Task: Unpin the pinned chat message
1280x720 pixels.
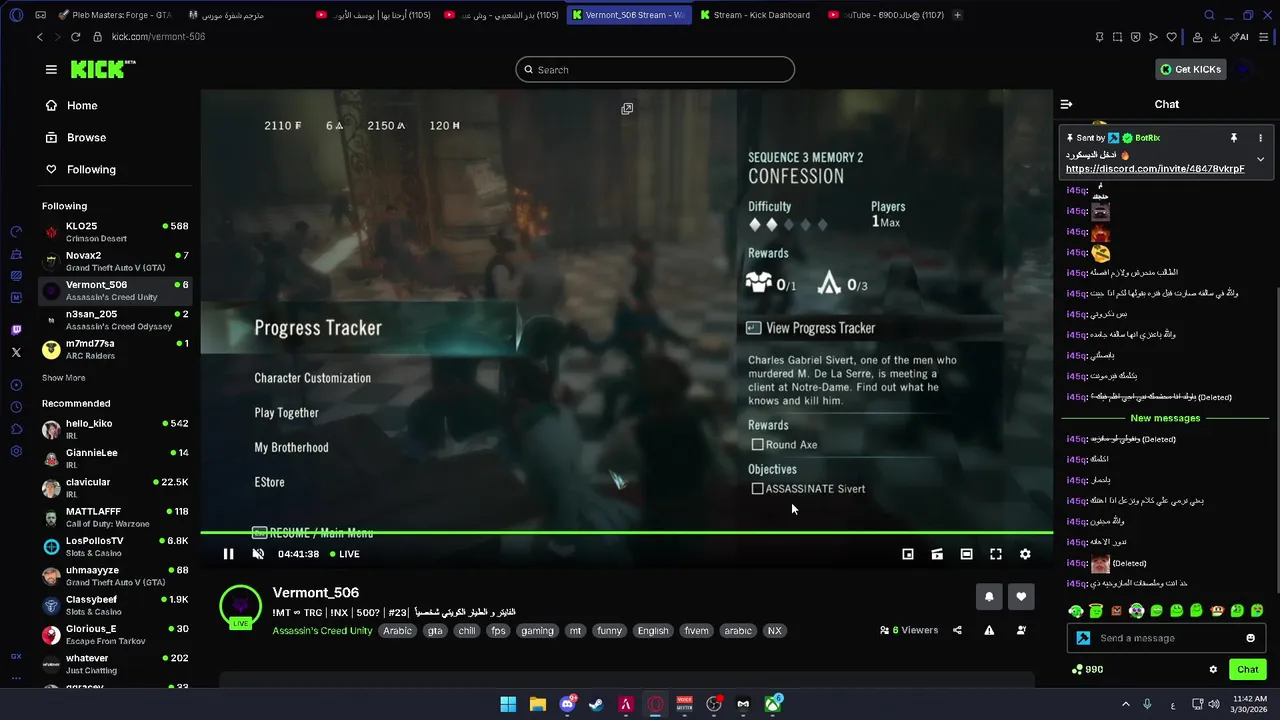Action: [1234, 138]
